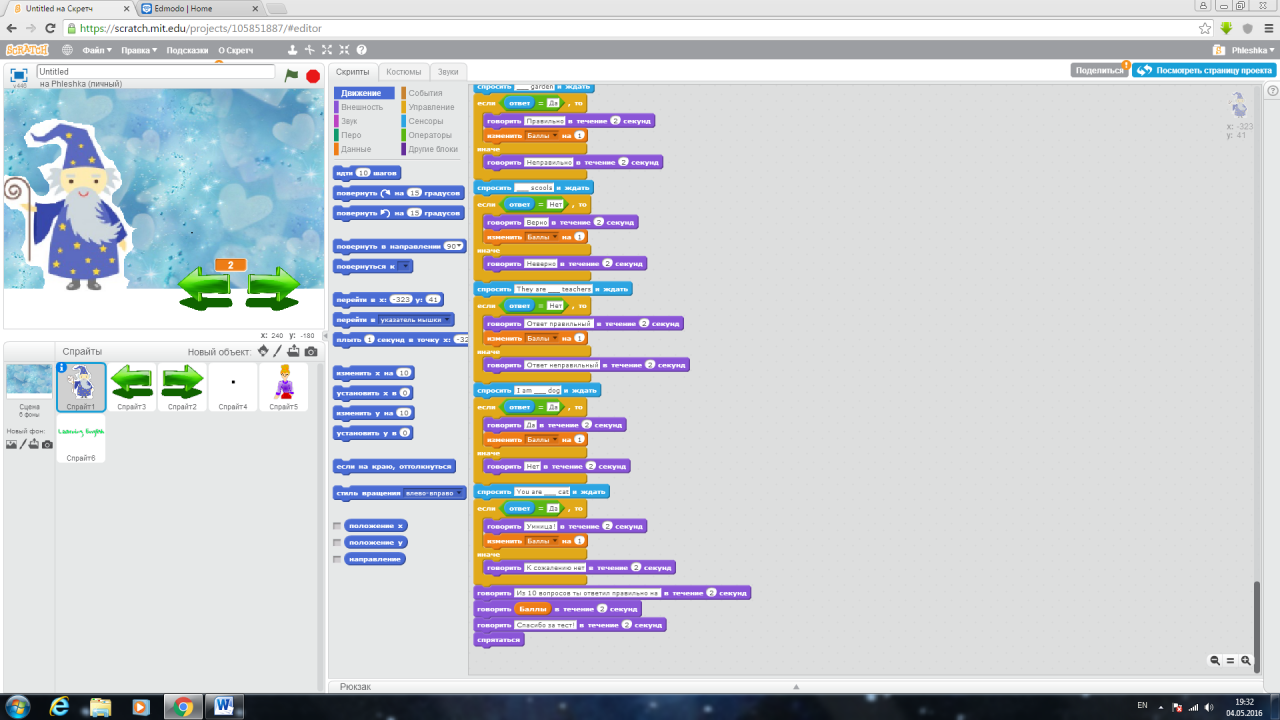Screen dimensions: 1280x720
Task: Click the Scratch logo
Action: tap(26, 50)
